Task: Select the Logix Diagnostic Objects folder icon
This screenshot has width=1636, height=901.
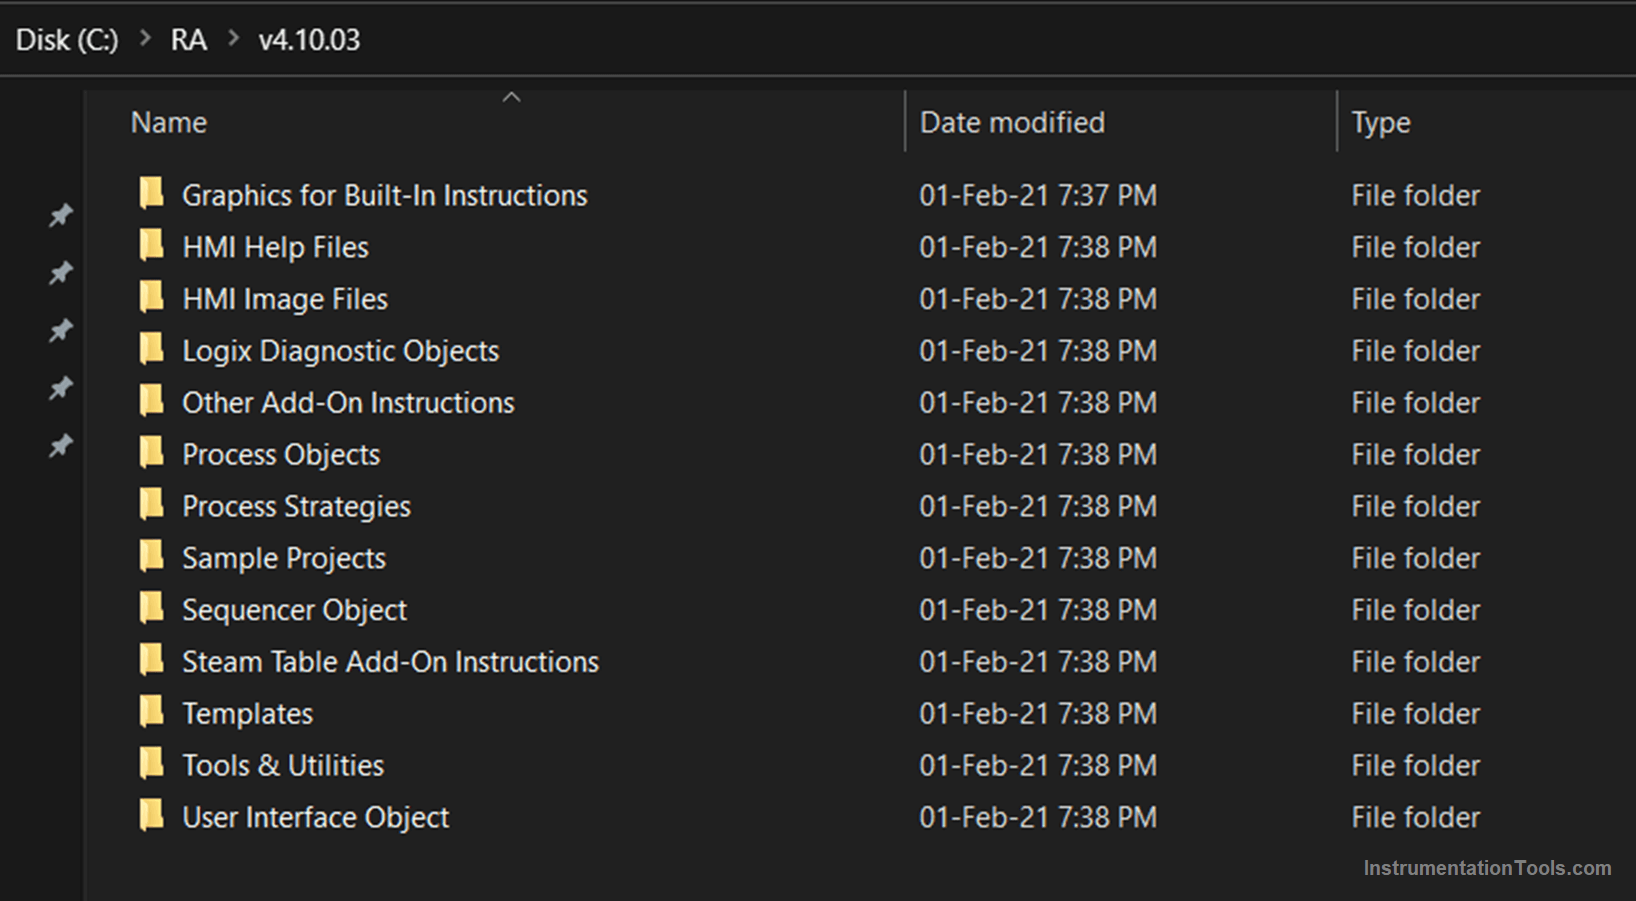Action: coord(152,349)
